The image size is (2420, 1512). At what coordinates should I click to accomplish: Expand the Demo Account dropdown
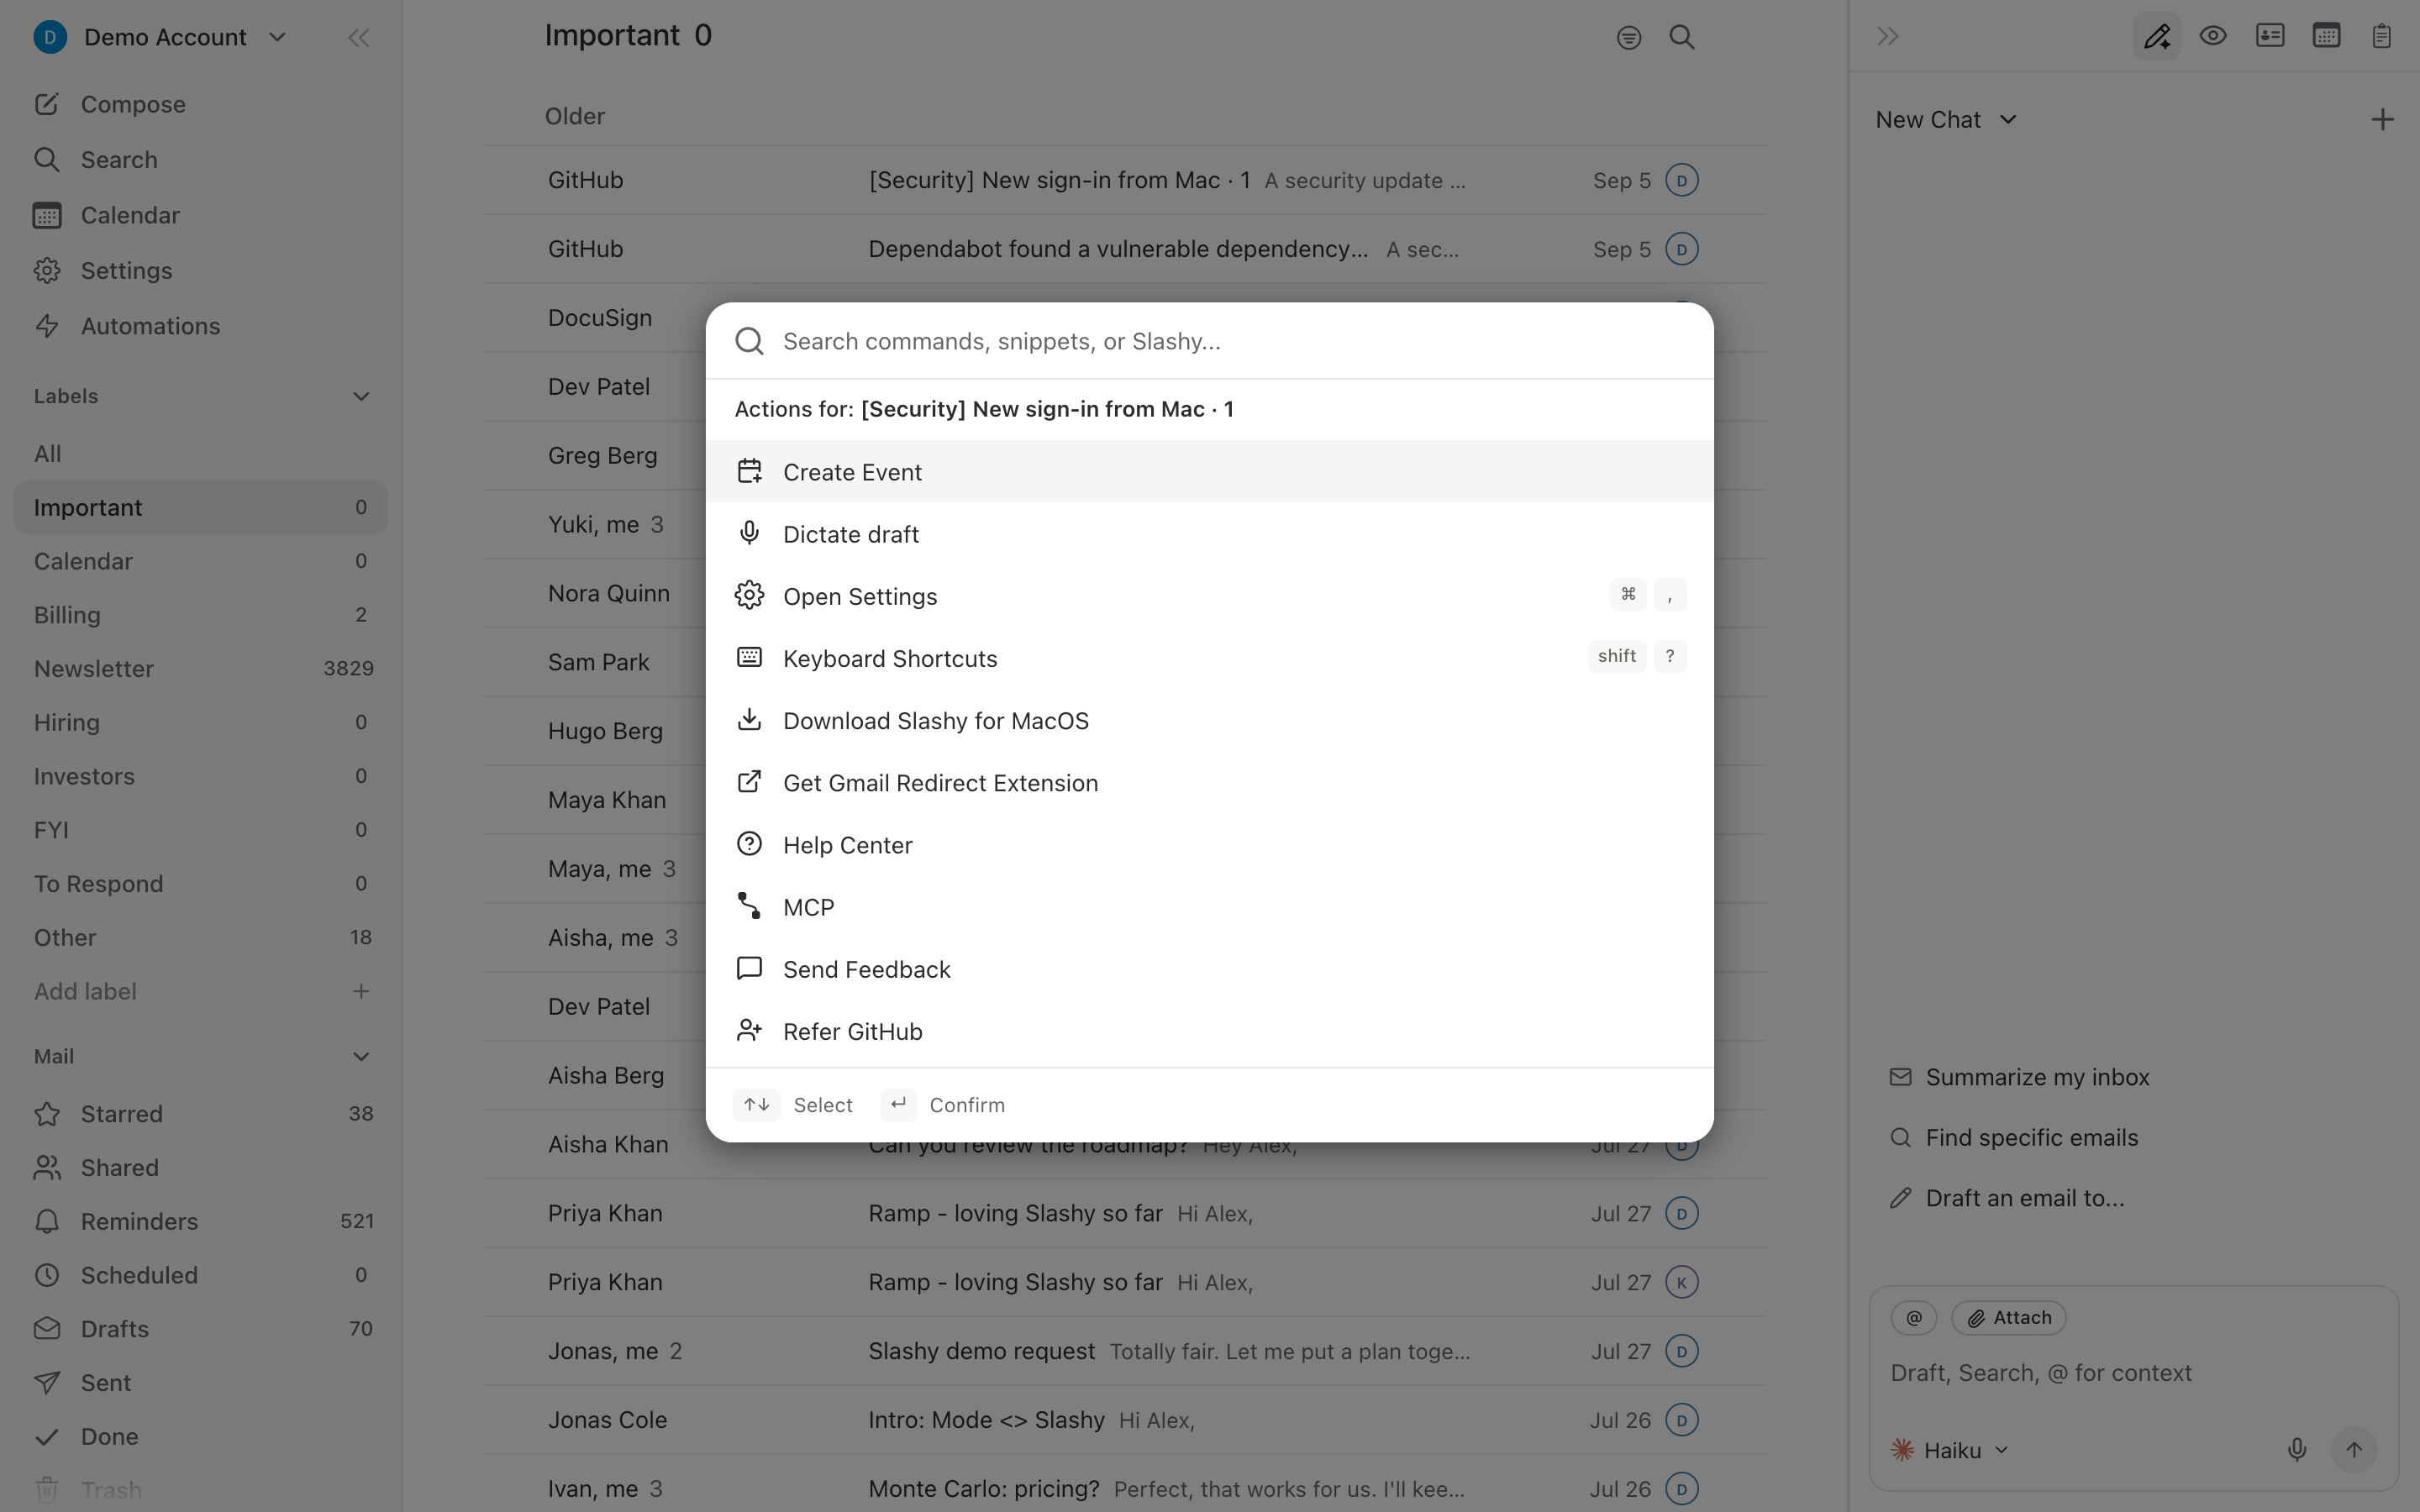[160, 37]
